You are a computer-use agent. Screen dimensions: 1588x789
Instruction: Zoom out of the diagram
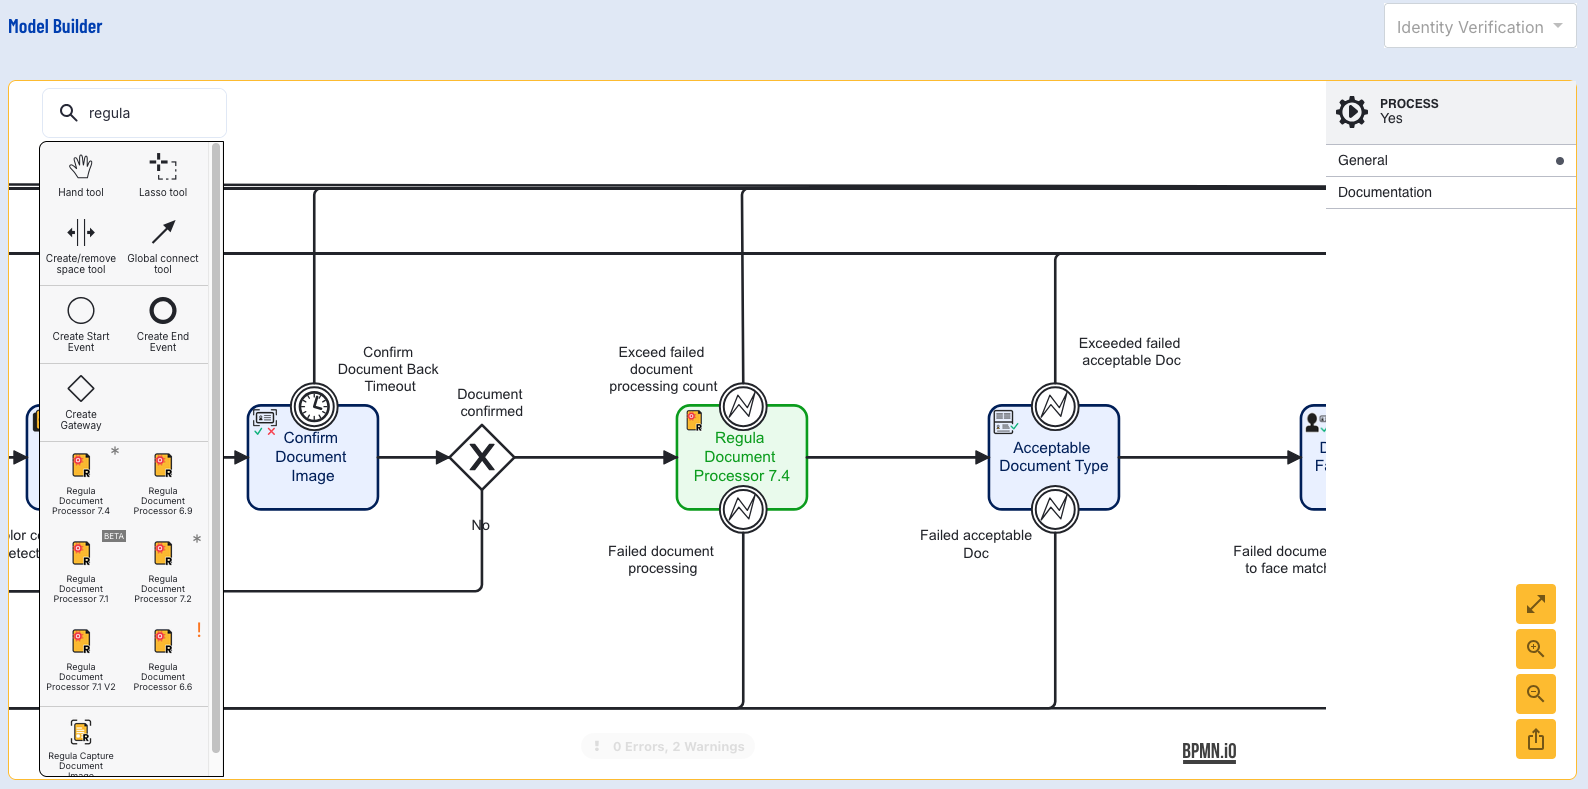[1536, 694]
